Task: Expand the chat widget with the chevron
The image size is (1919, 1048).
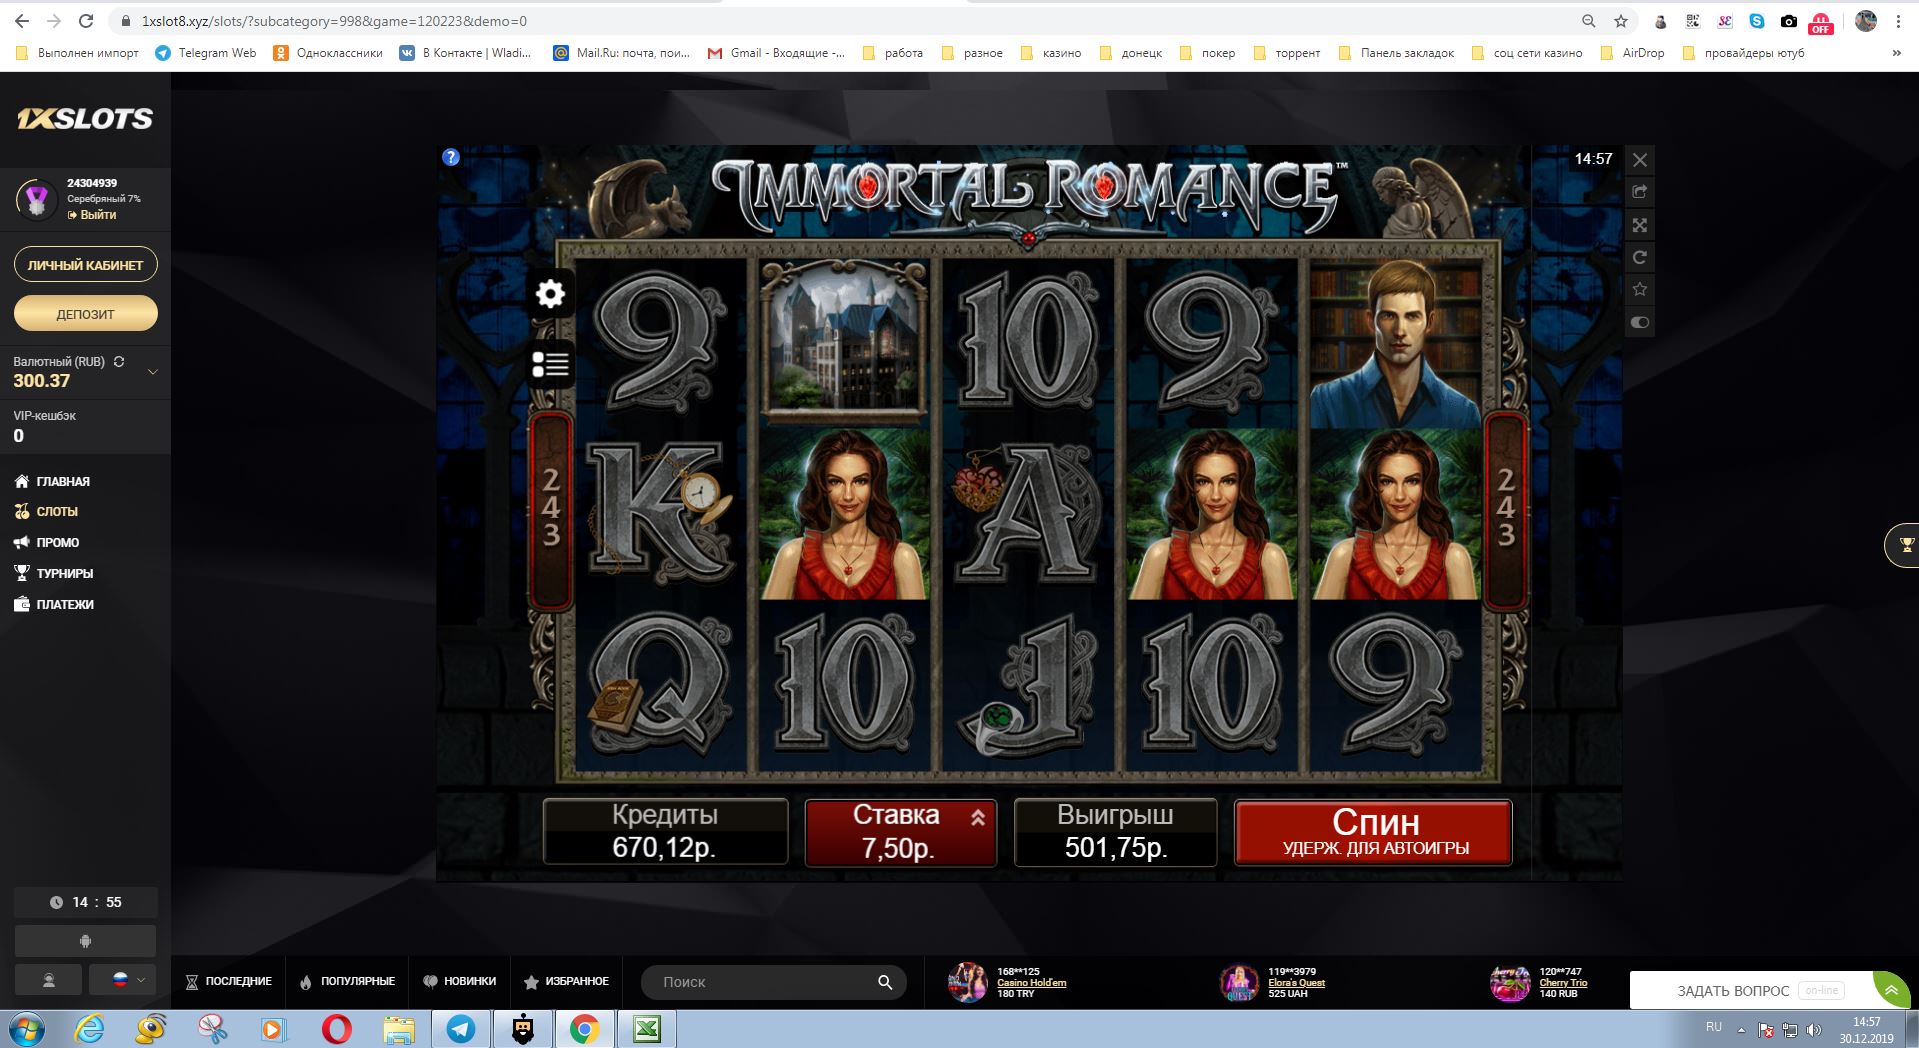Action: [x=1891, y=990]
